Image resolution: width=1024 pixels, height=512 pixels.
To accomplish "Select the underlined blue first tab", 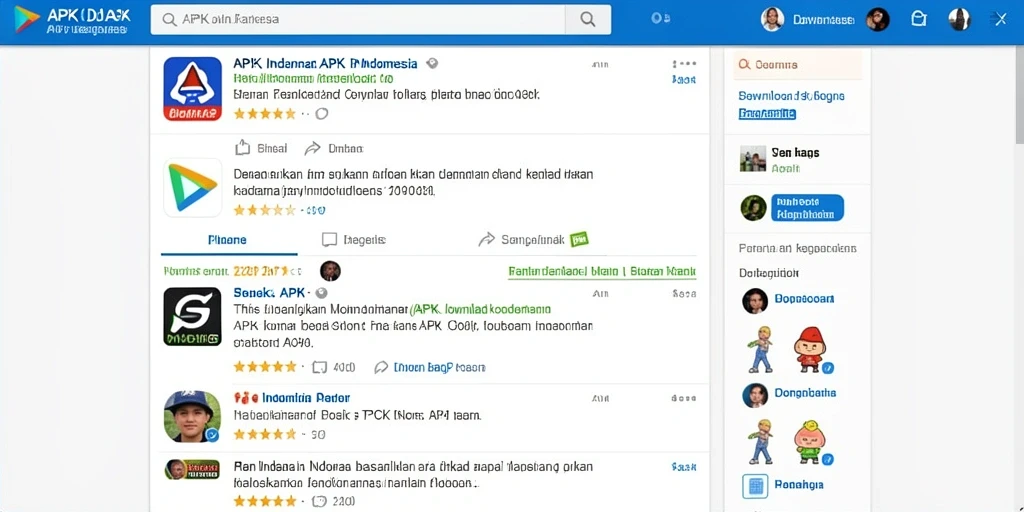I will coord(229,240).
